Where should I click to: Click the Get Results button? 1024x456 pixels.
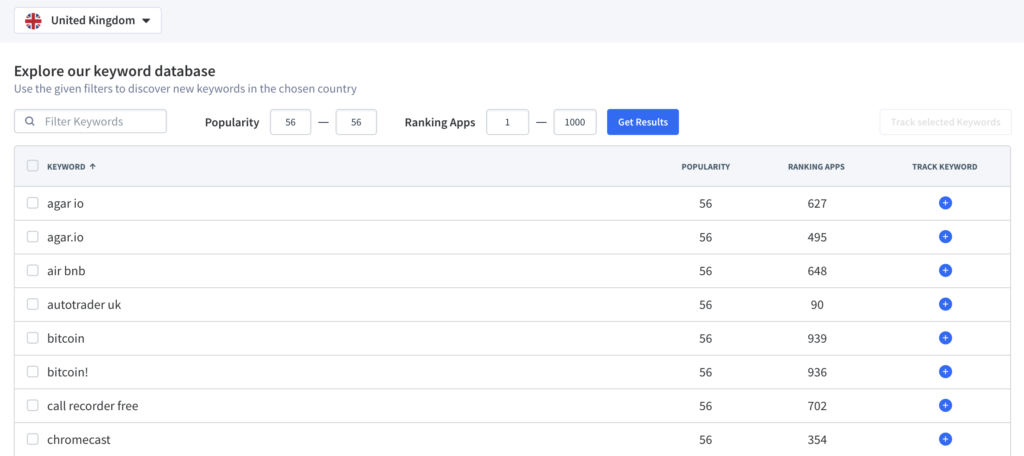pyautogui.click(x=643, y=122)
